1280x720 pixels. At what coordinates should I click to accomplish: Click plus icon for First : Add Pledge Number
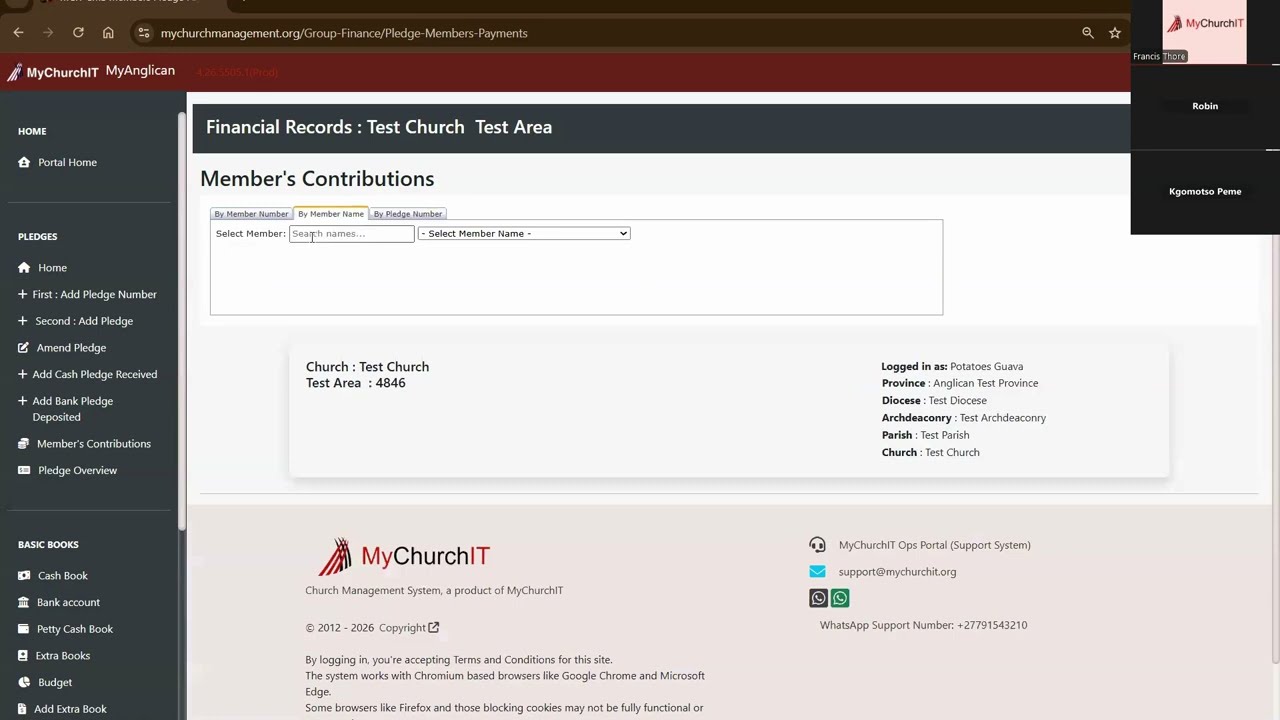pyautogui.click(x=23, y=294)
